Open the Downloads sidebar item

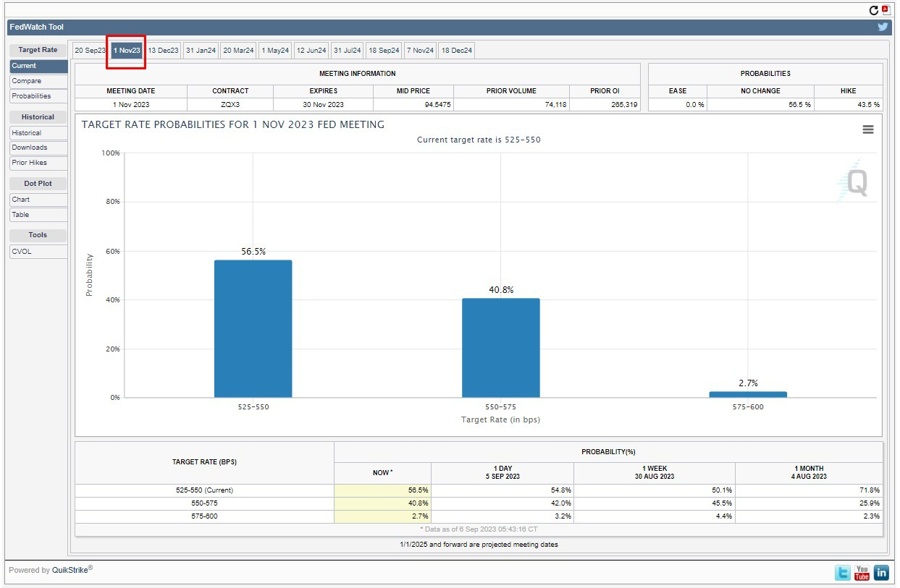coord(38,148)
